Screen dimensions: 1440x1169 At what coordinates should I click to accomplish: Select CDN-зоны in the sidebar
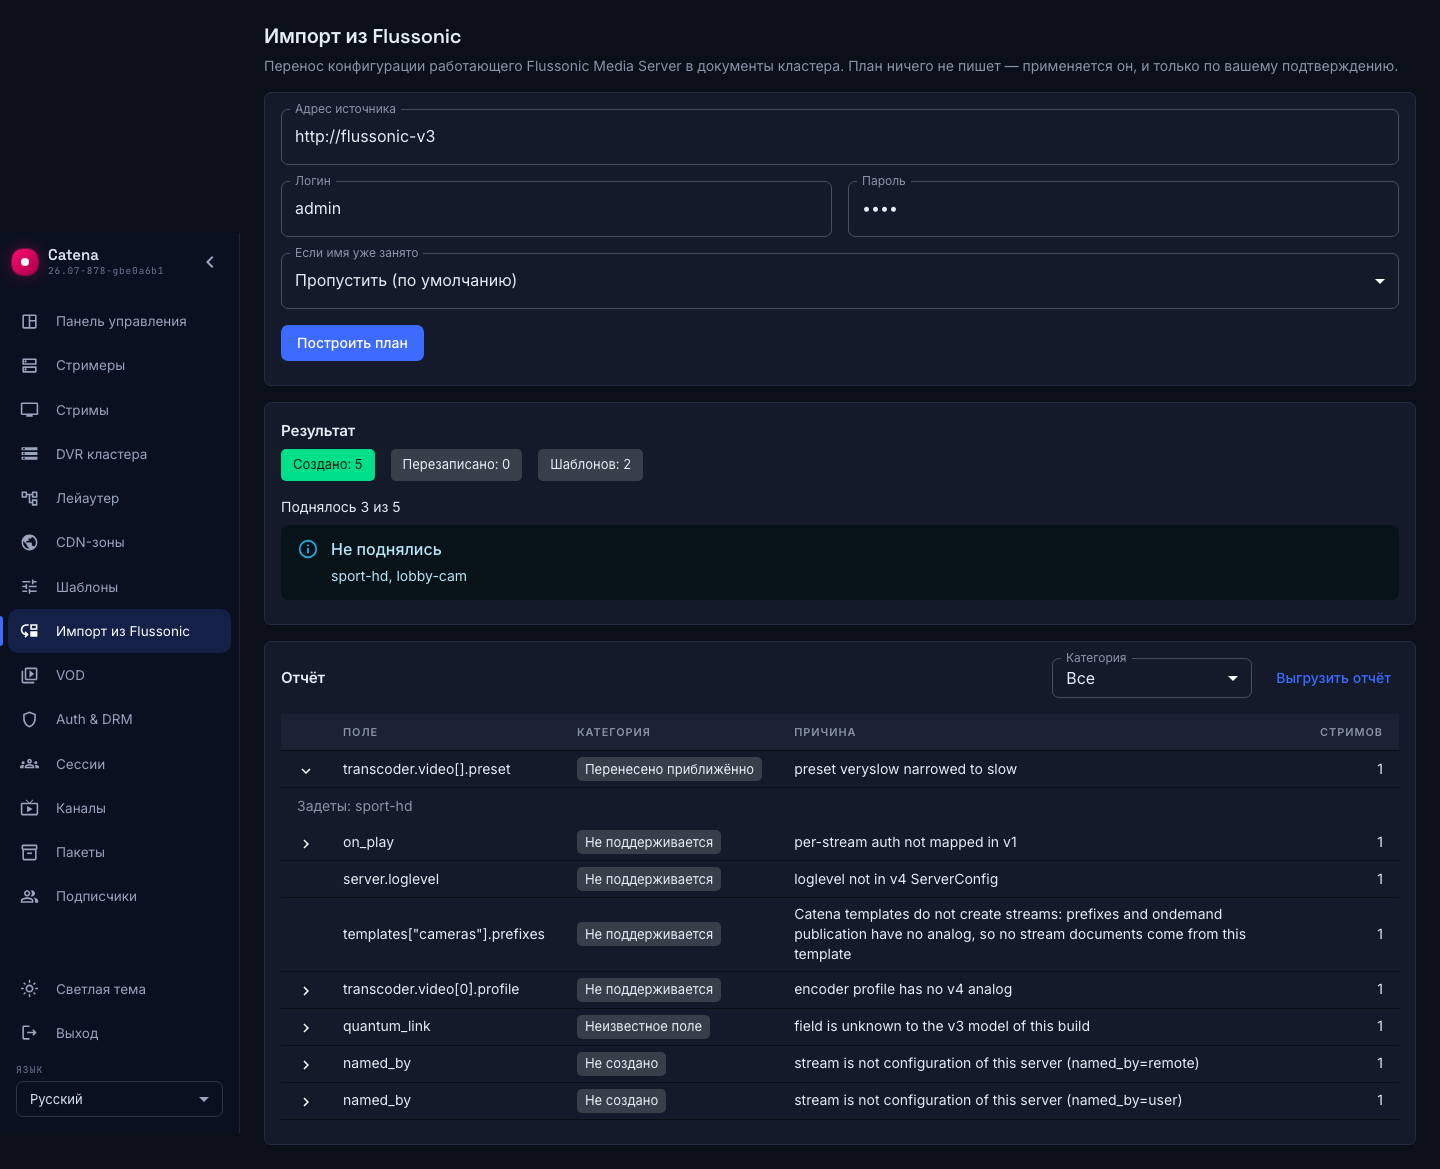click(x=120, y=542)
